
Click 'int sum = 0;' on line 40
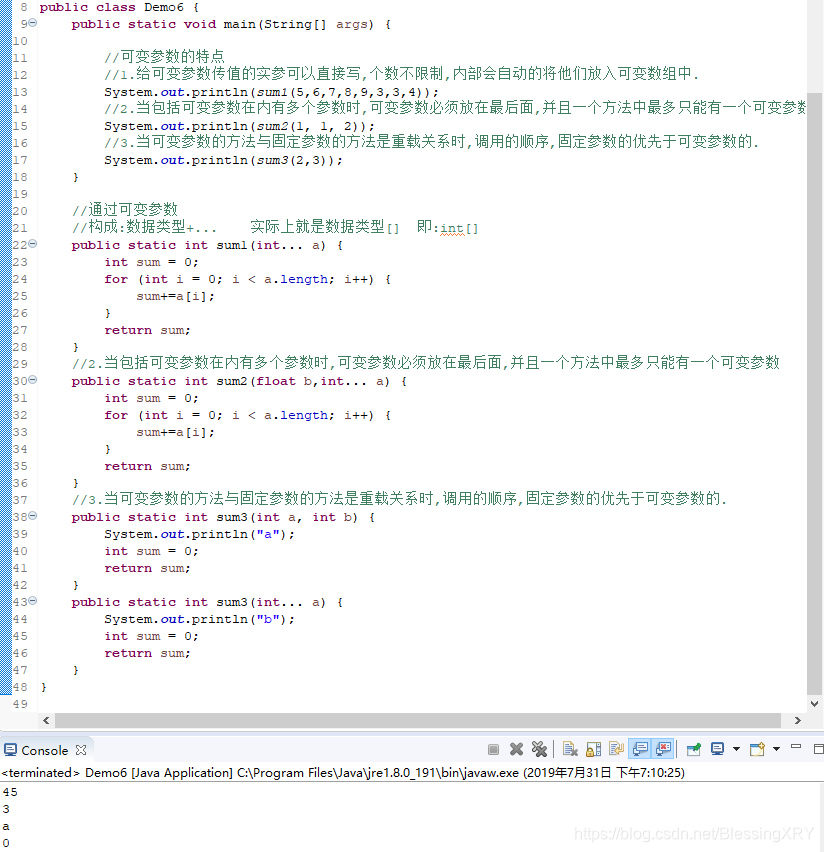pyautogui.click(x=152, y=551)
